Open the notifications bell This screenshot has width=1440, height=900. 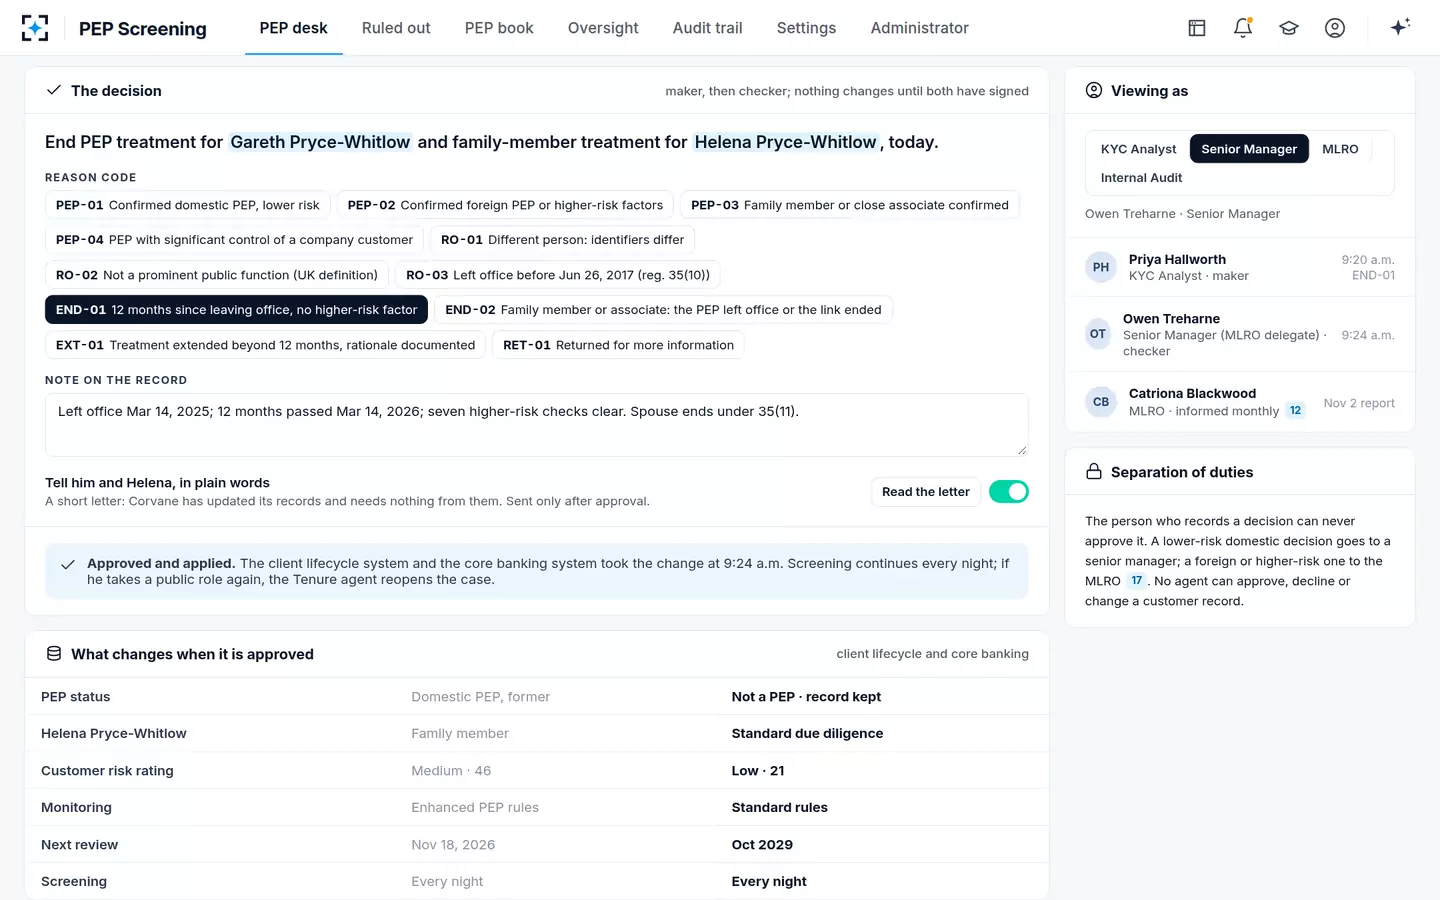click(1243, 28)
